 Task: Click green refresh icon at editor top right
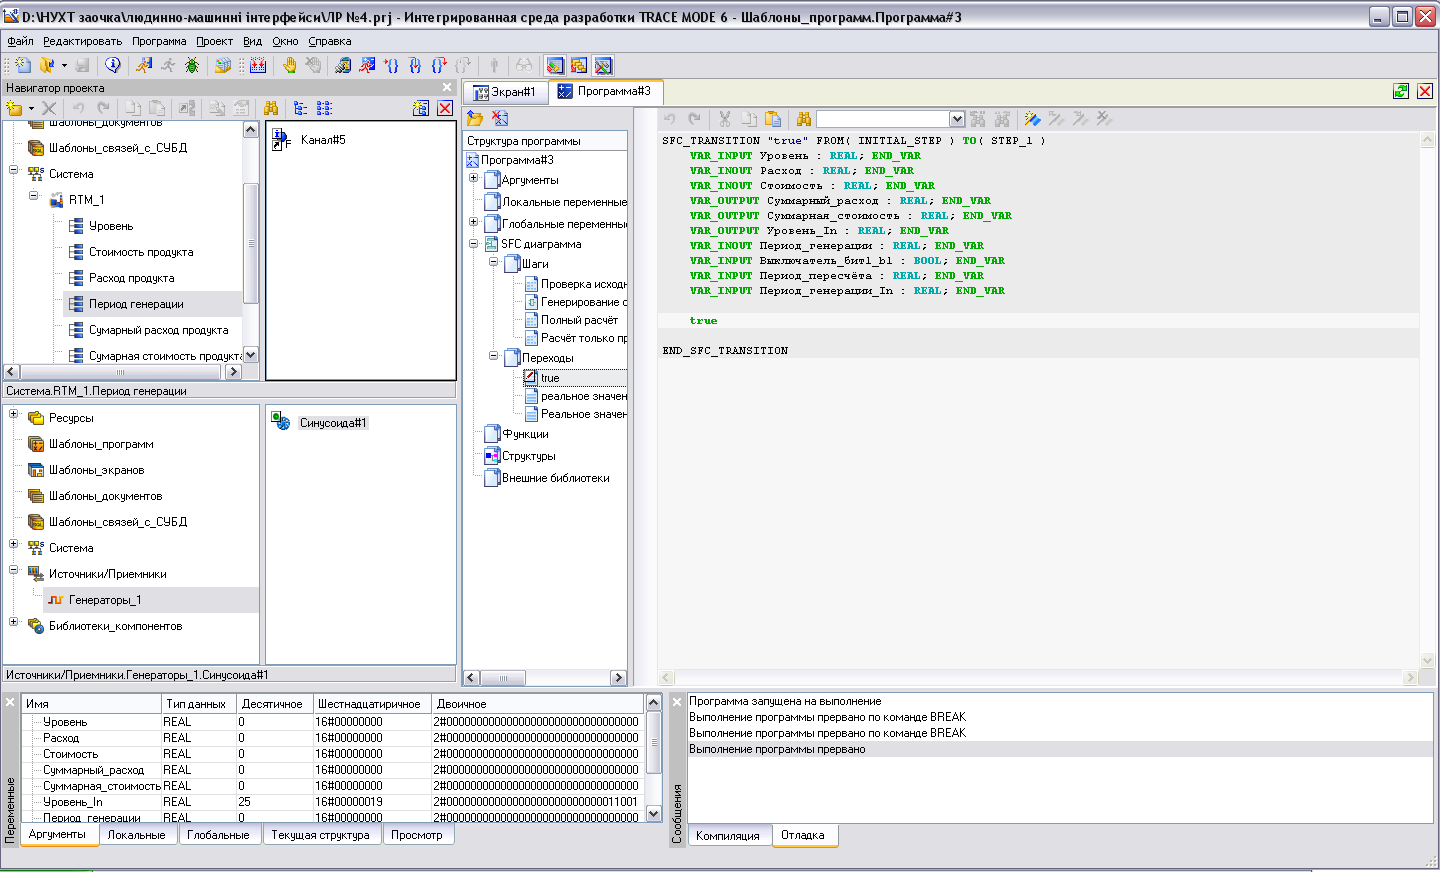tap(1401, 91)
